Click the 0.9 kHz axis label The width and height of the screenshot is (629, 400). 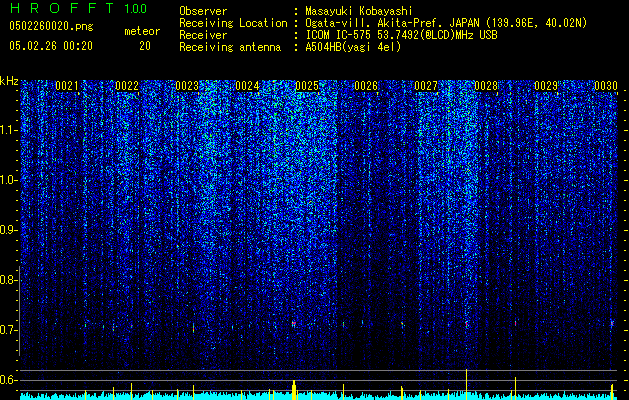pyautogui.click(x=8, y=230)
